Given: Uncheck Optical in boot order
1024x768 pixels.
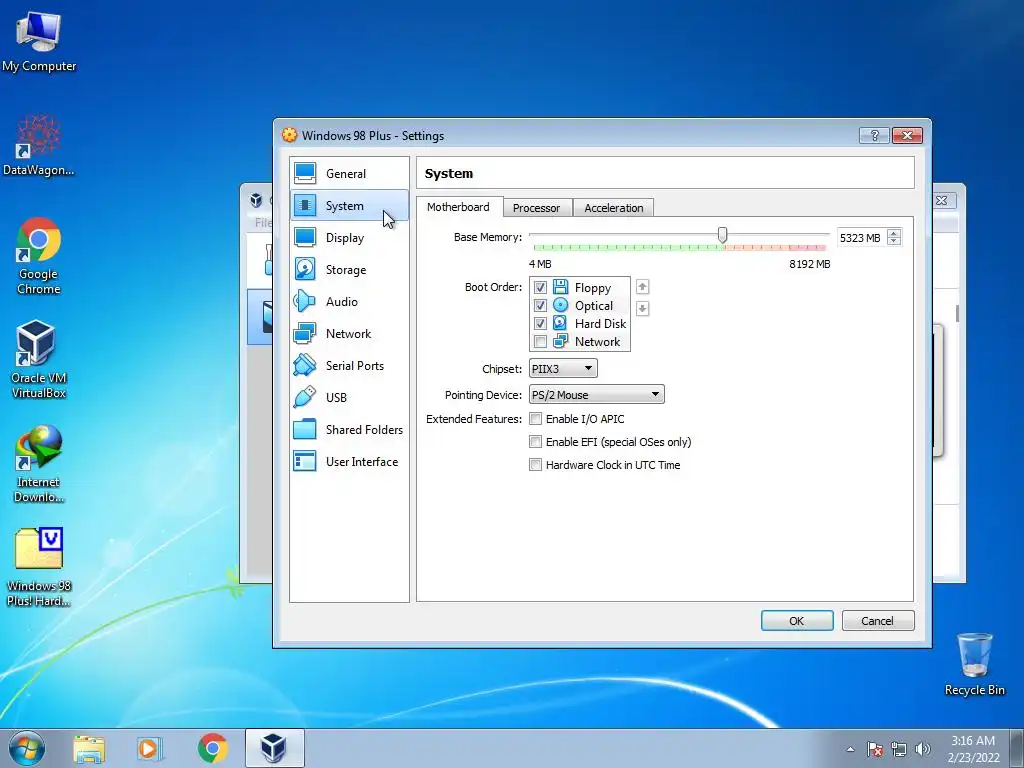Looking at the screenshot, I should tap(540, 306).
